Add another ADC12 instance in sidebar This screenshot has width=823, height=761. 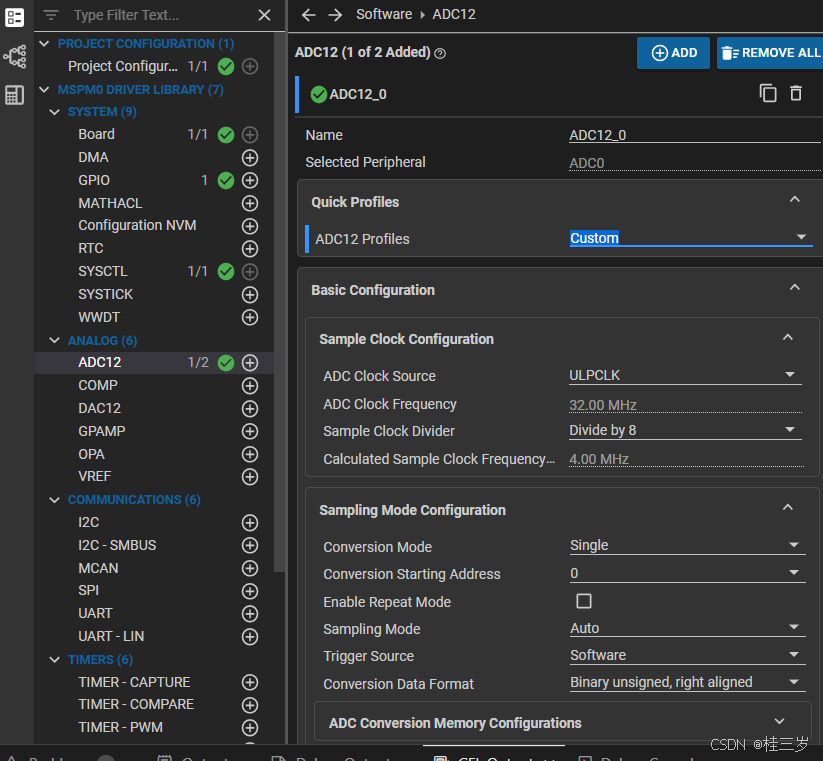click(250, 363)
